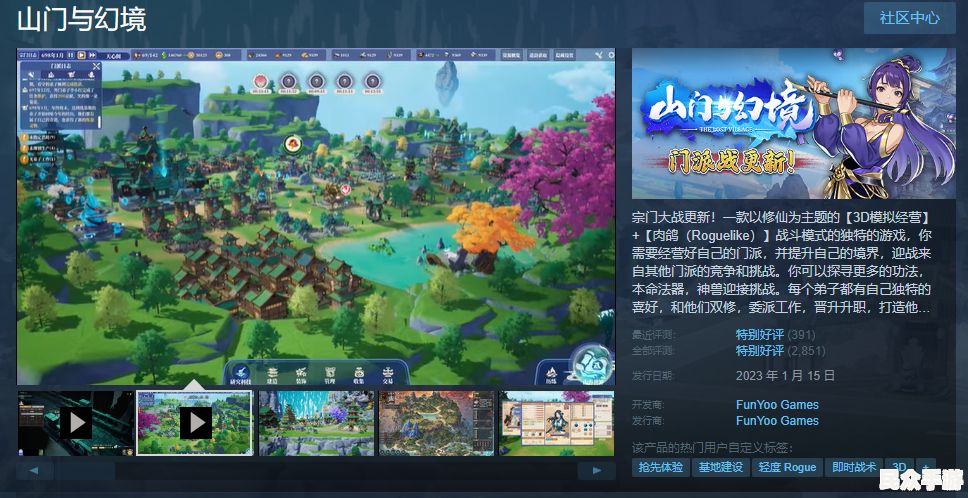Click the first log filter tab icon
Viewport: 968px width, 498px height.
31,77
